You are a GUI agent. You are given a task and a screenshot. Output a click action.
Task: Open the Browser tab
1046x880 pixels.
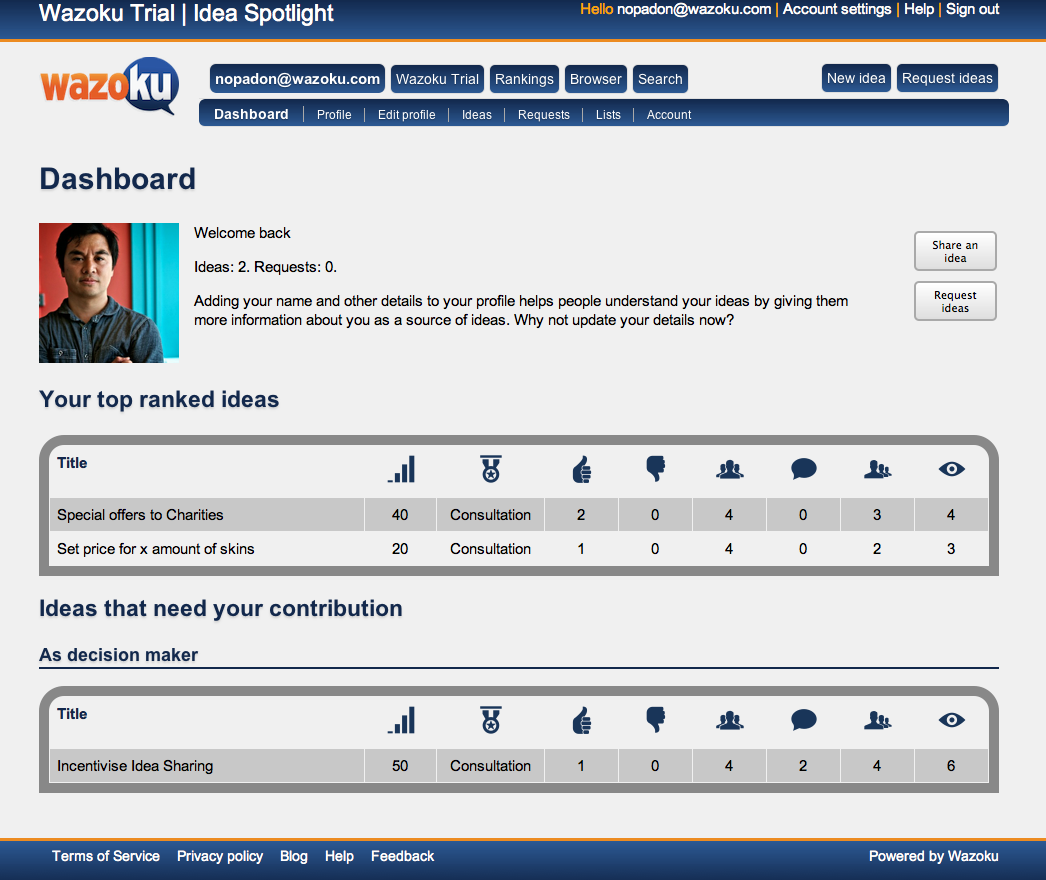[x=596, y=79]
